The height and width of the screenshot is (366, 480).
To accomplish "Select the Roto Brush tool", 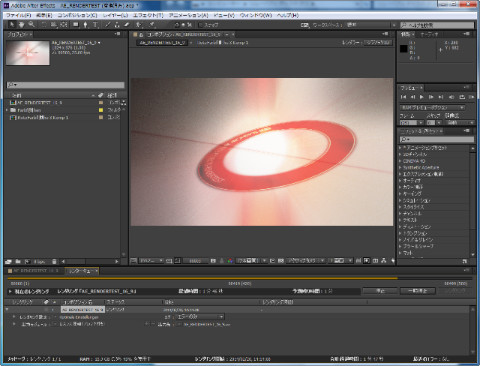I will [139, 25].
